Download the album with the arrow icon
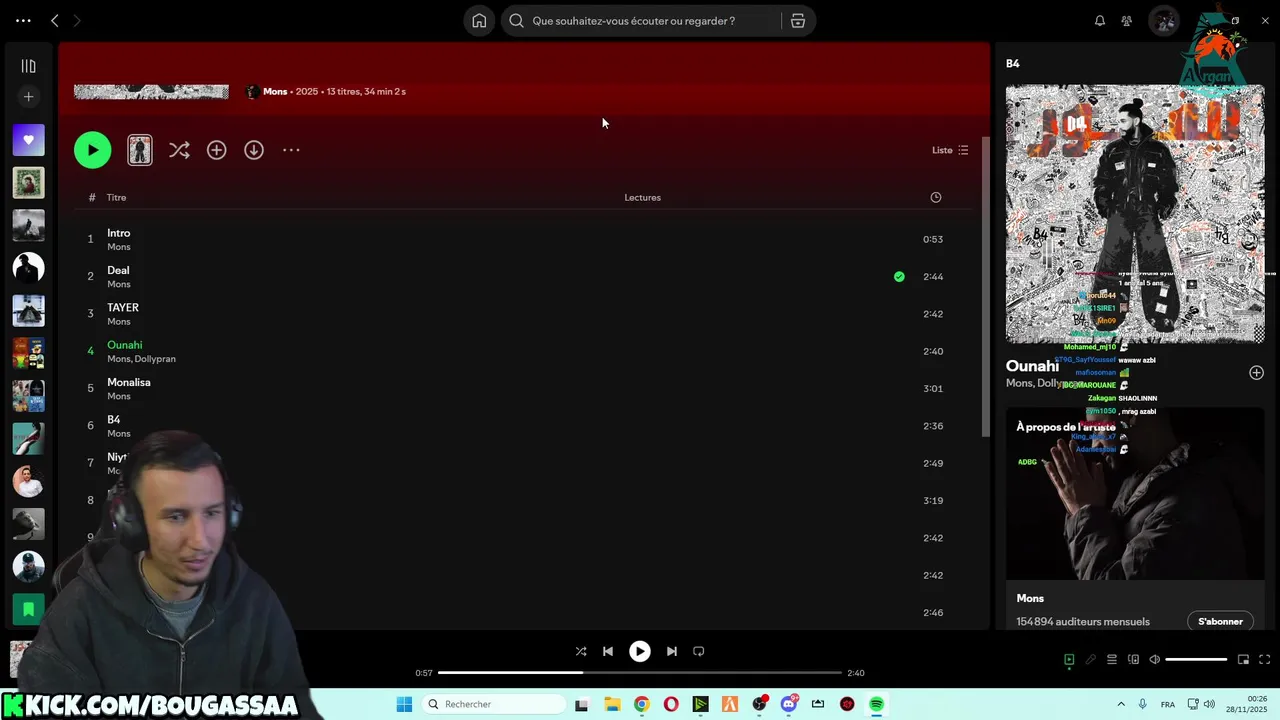The image size is (1280, 720). [x=254, y=150]
